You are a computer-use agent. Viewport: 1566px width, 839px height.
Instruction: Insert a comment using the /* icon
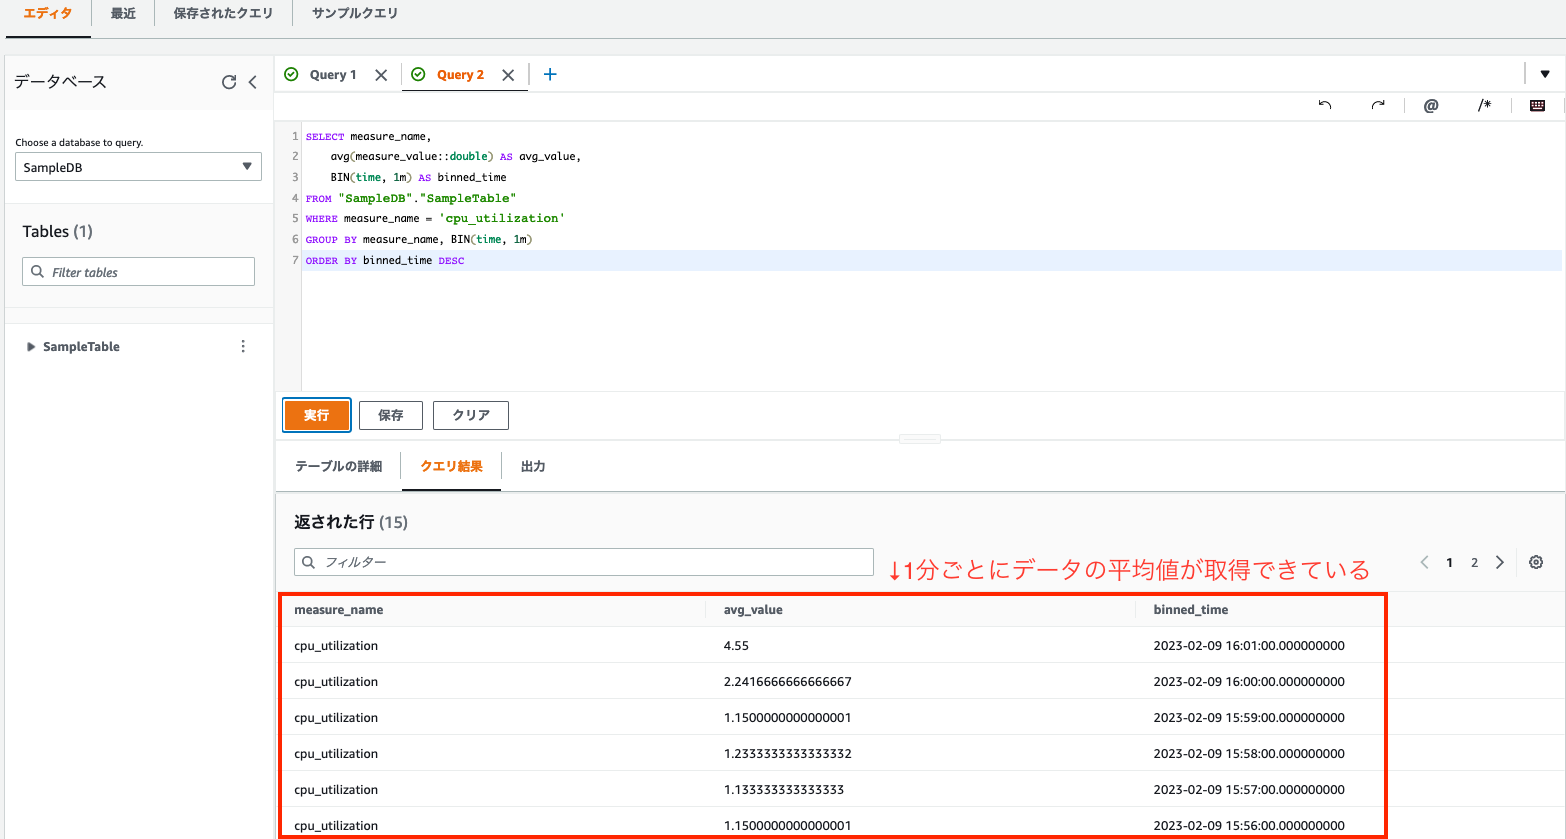[x=1484, y=105]
